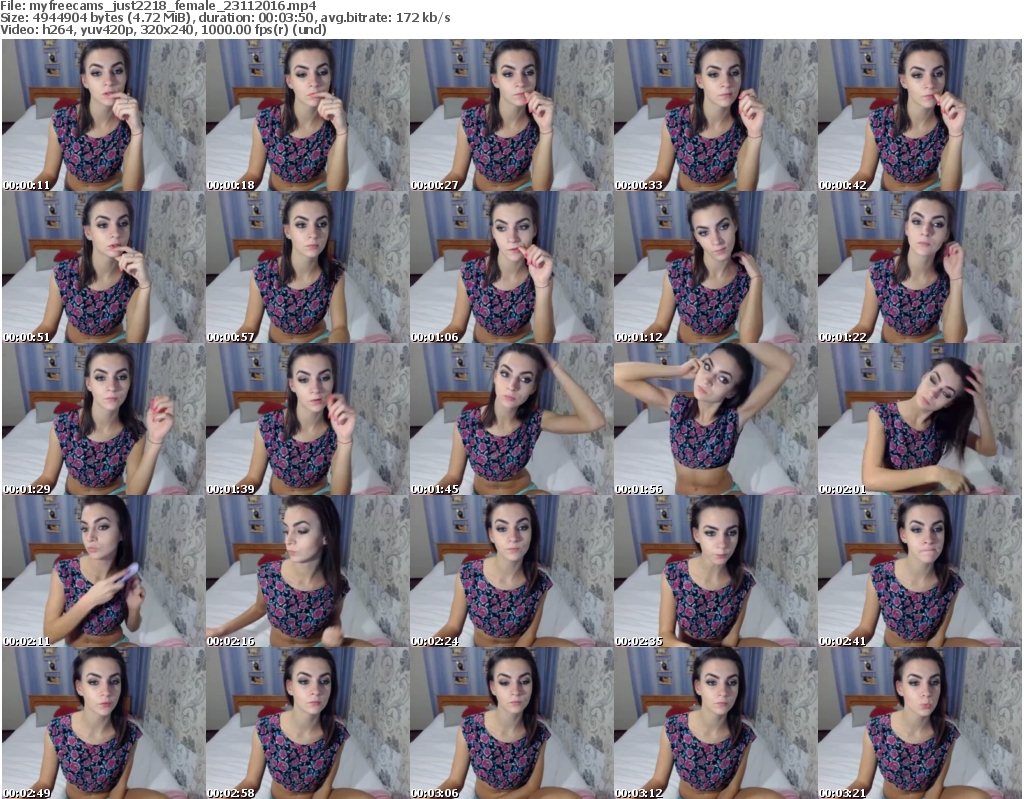The image size is (1024, 799).
Task: Click the Video codec h264 info line
Action: pos(163,29)
